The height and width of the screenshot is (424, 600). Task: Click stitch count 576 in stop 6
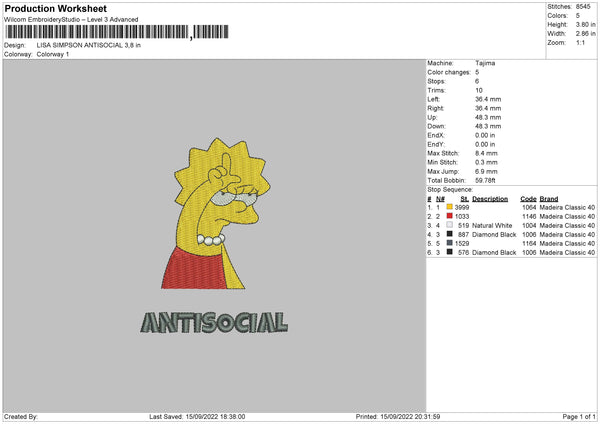(x=463, y=253)
